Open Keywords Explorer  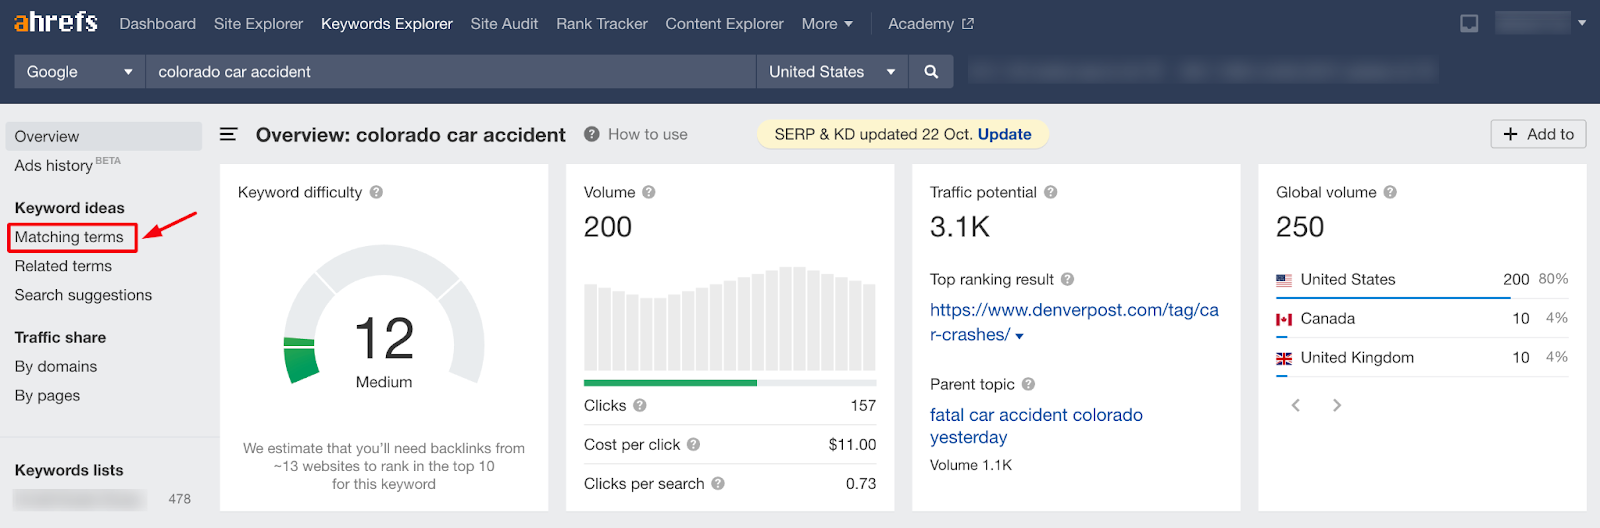point(387,24)
